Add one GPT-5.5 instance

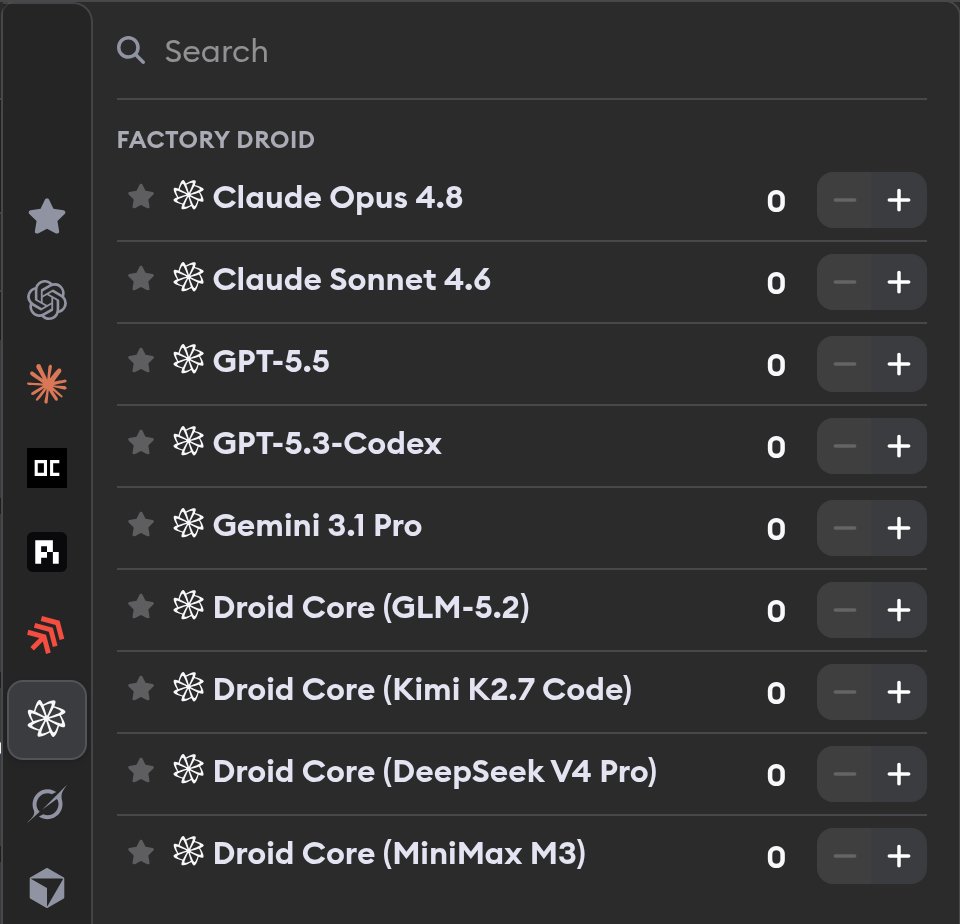pyautogui.click(x=899, y=364)
